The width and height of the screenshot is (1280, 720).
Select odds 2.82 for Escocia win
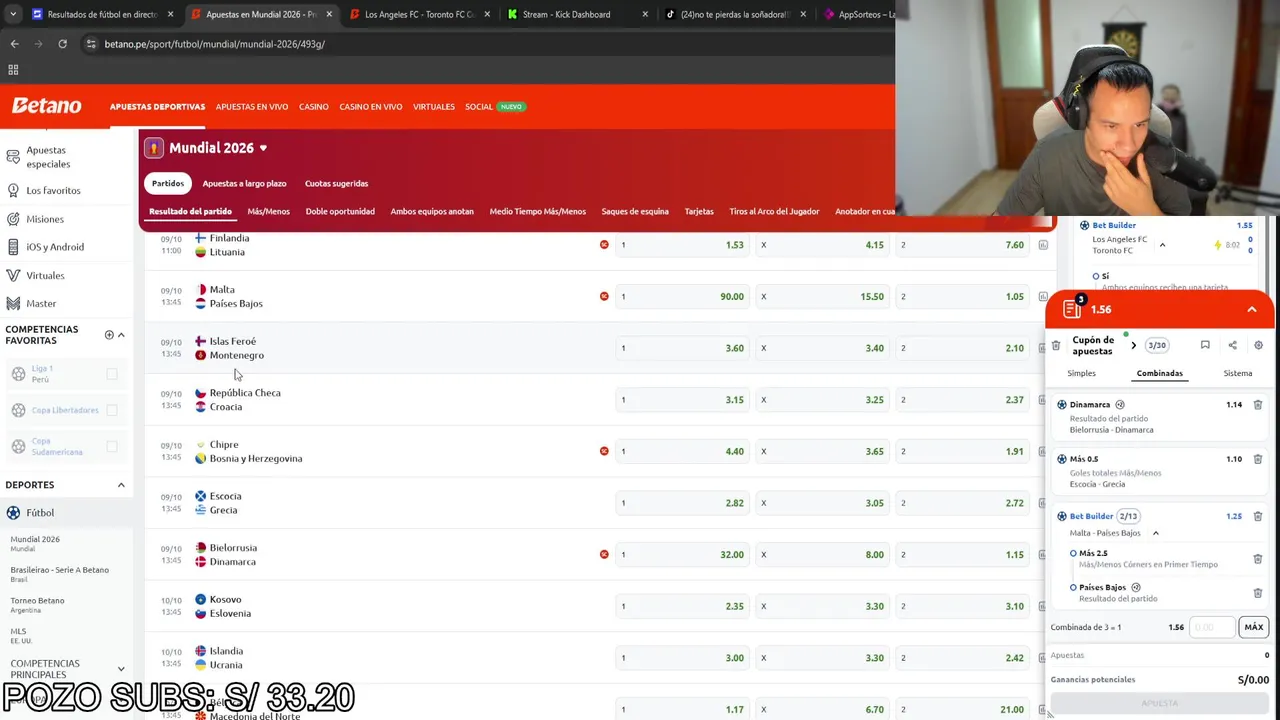coord(682,503)
